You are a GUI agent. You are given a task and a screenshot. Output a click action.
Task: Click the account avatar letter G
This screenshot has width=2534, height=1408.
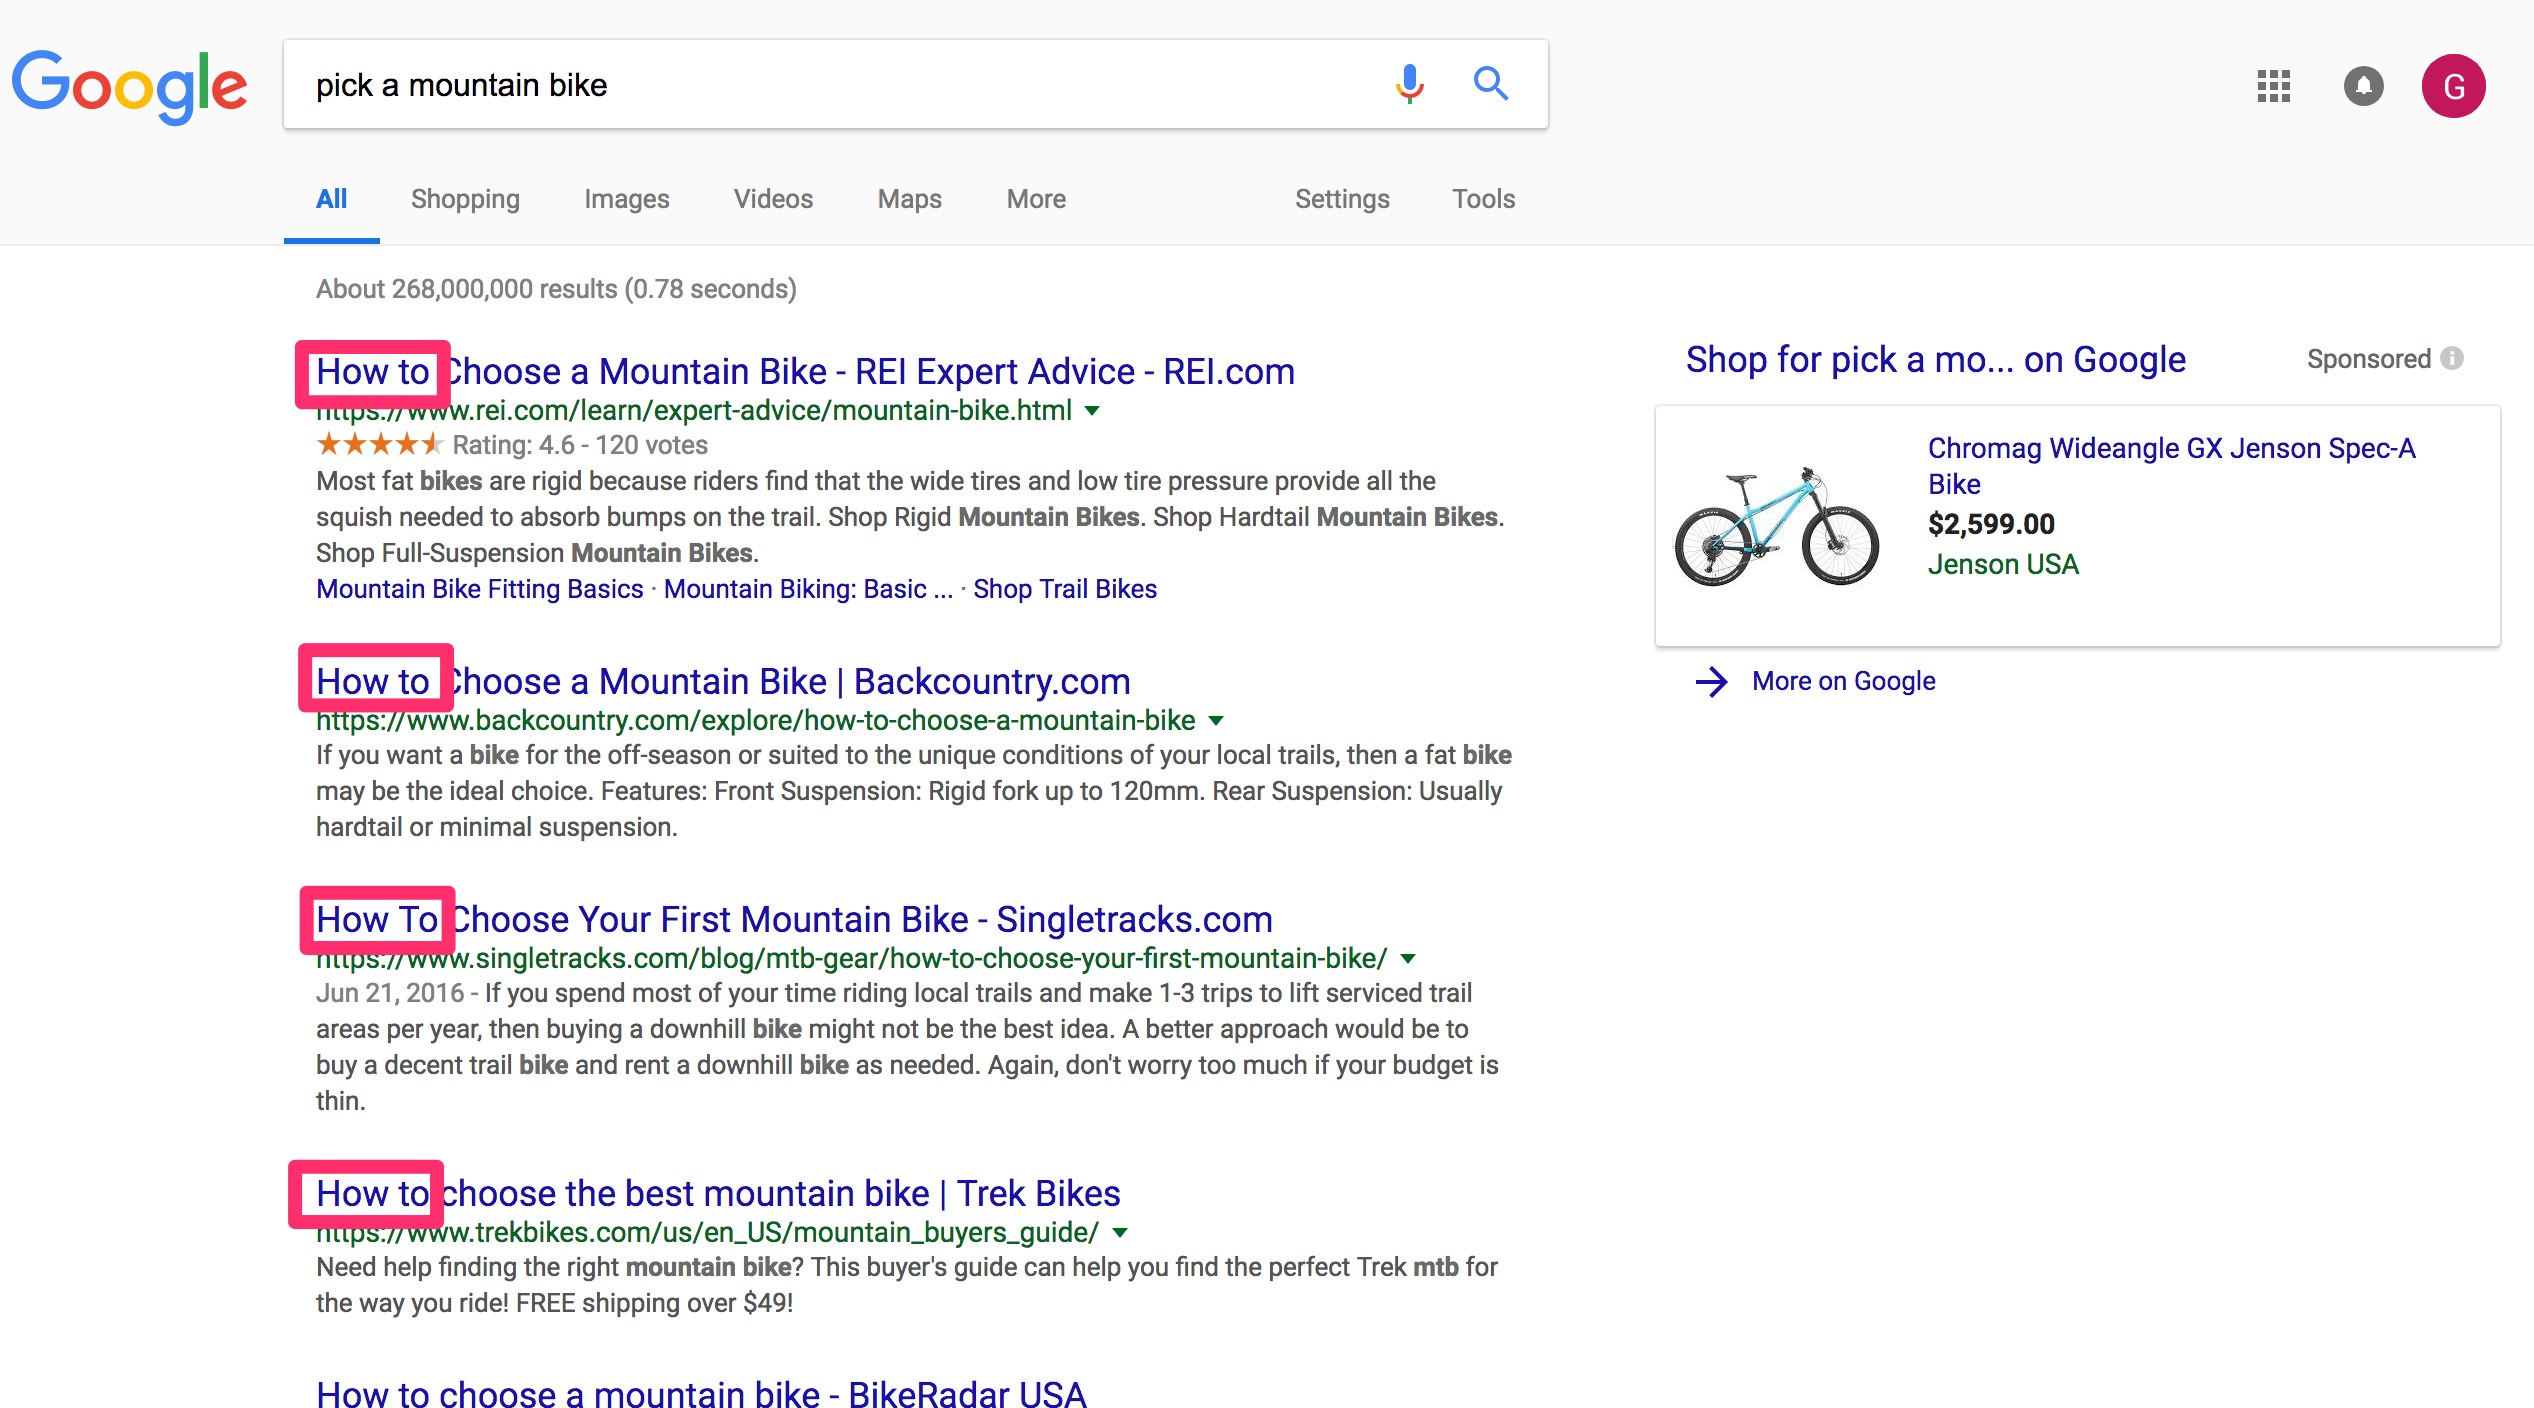[x=2453, y=86]
